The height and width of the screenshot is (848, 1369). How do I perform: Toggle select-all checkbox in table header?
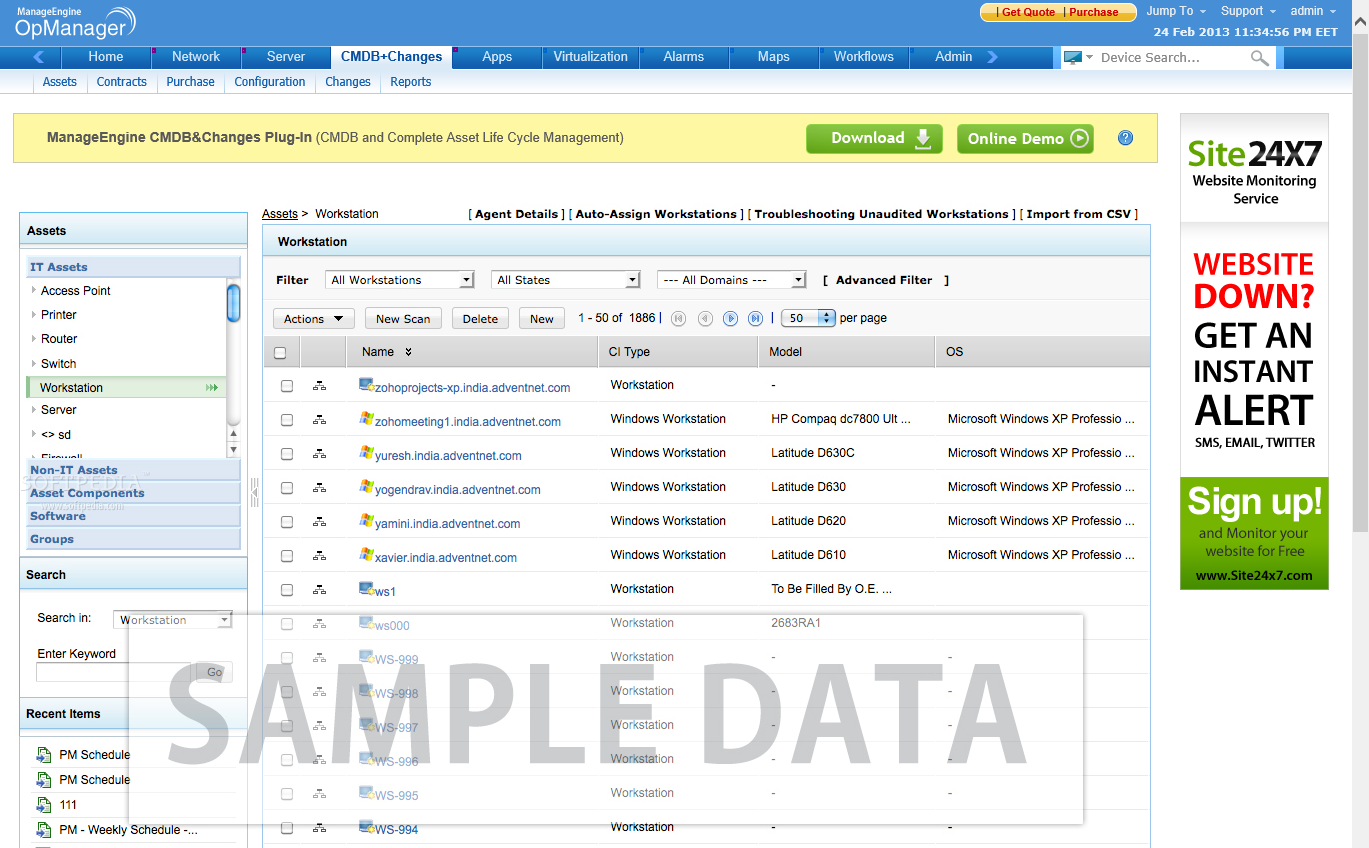[x=280, y=352]
